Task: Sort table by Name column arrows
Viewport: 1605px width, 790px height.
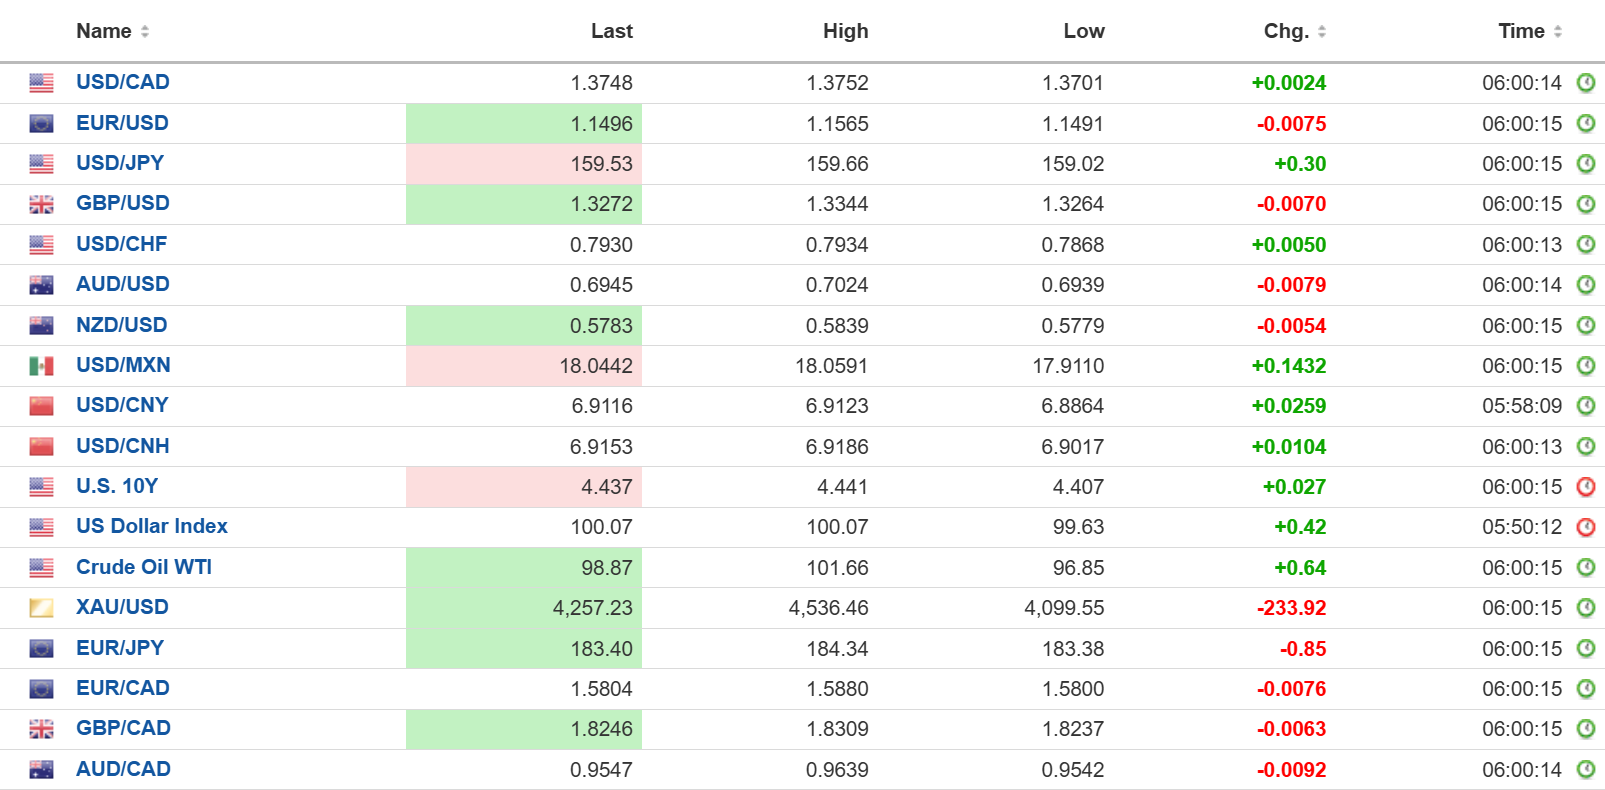Action: [x=145, y=32]
